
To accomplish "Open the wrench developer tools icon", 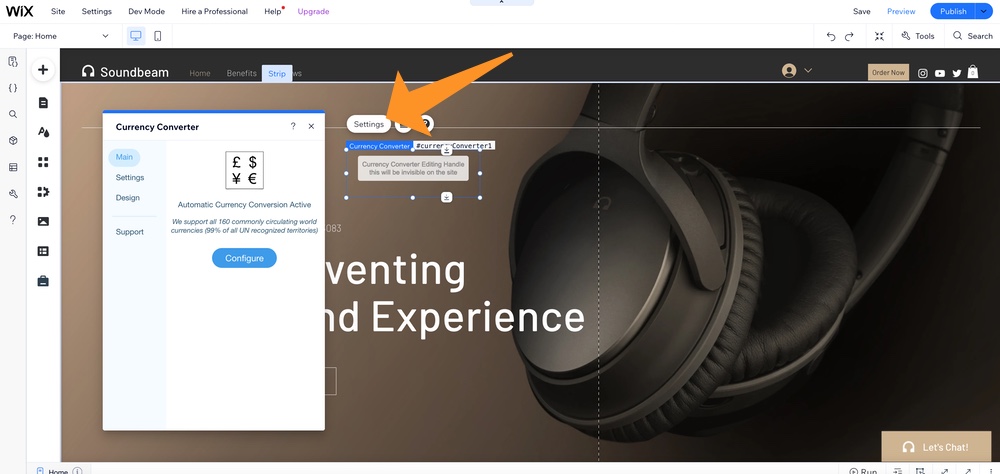I will 13,193.
